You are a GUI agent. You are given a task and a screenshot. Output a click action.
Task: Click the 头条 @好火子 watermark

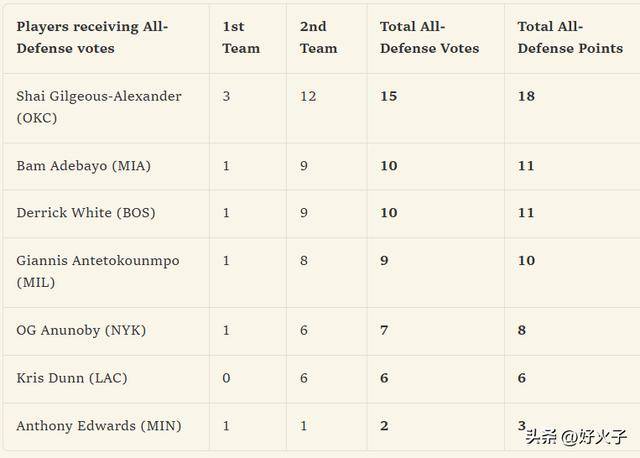[x=576, y=437]
